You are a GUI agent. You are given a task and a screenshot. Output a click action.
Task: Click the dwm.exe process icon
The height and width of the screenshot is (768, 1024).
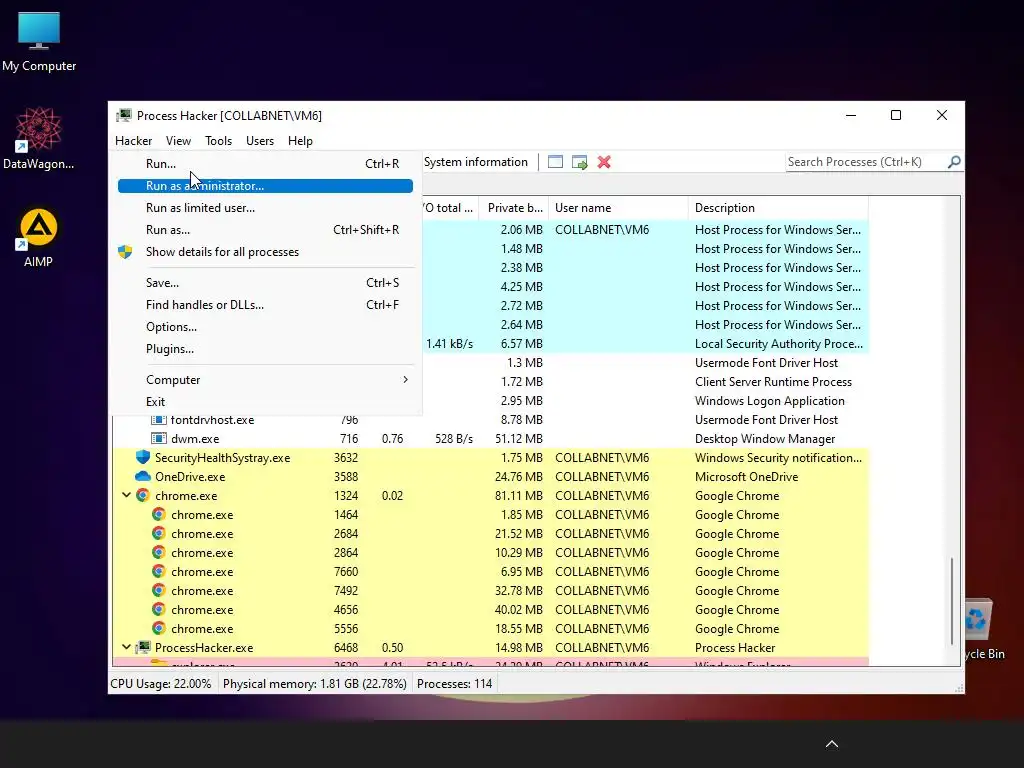159,438
